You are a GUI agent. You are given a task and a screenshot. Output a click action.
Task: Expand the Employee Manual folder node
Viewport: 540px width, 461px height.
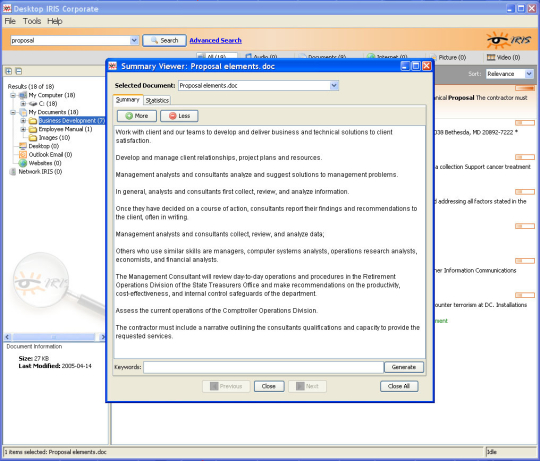pos(23,129)
